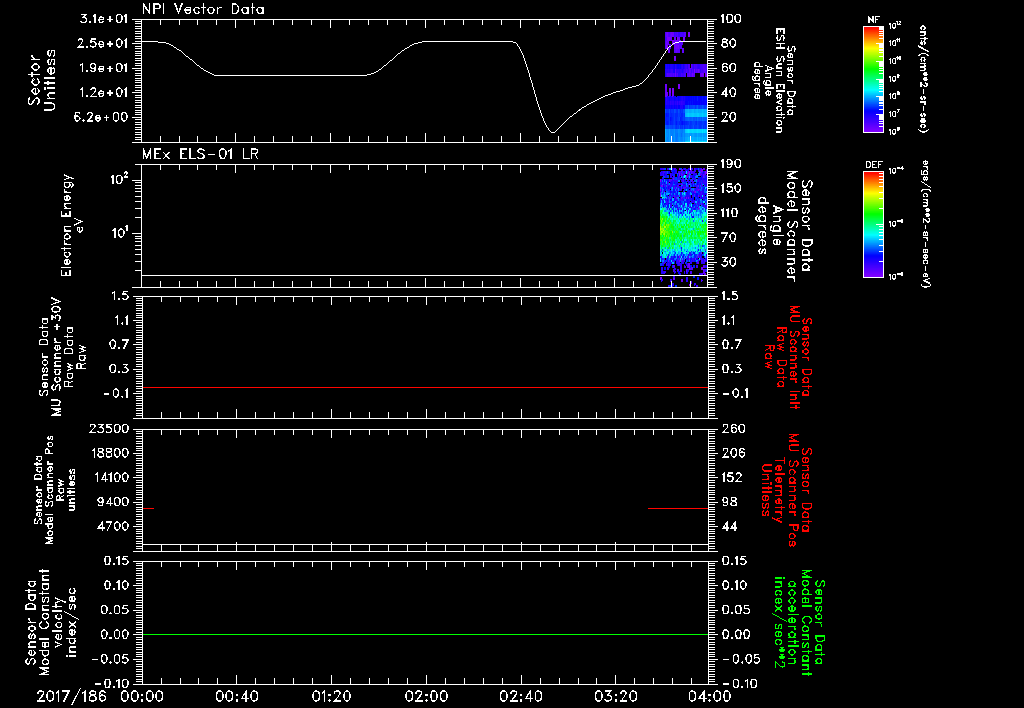Select the "NPI Vector Data" panel title
1024x708 pixels.
(x=203, y=9)
